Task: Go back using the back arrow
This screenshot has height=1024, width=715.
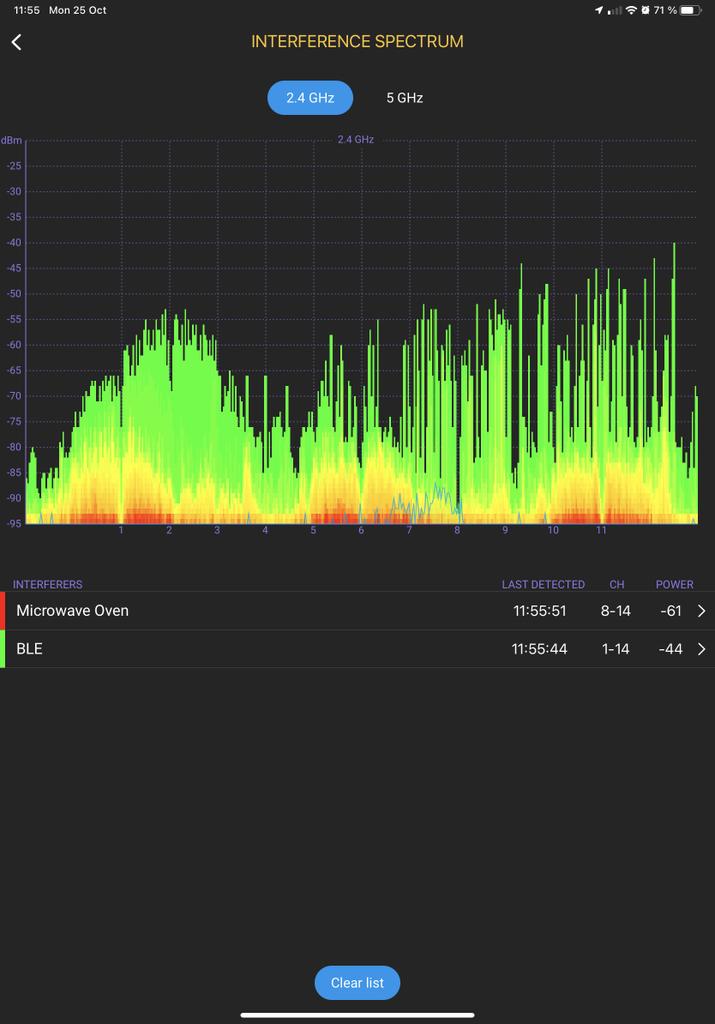Action: [x=16, y=42]
